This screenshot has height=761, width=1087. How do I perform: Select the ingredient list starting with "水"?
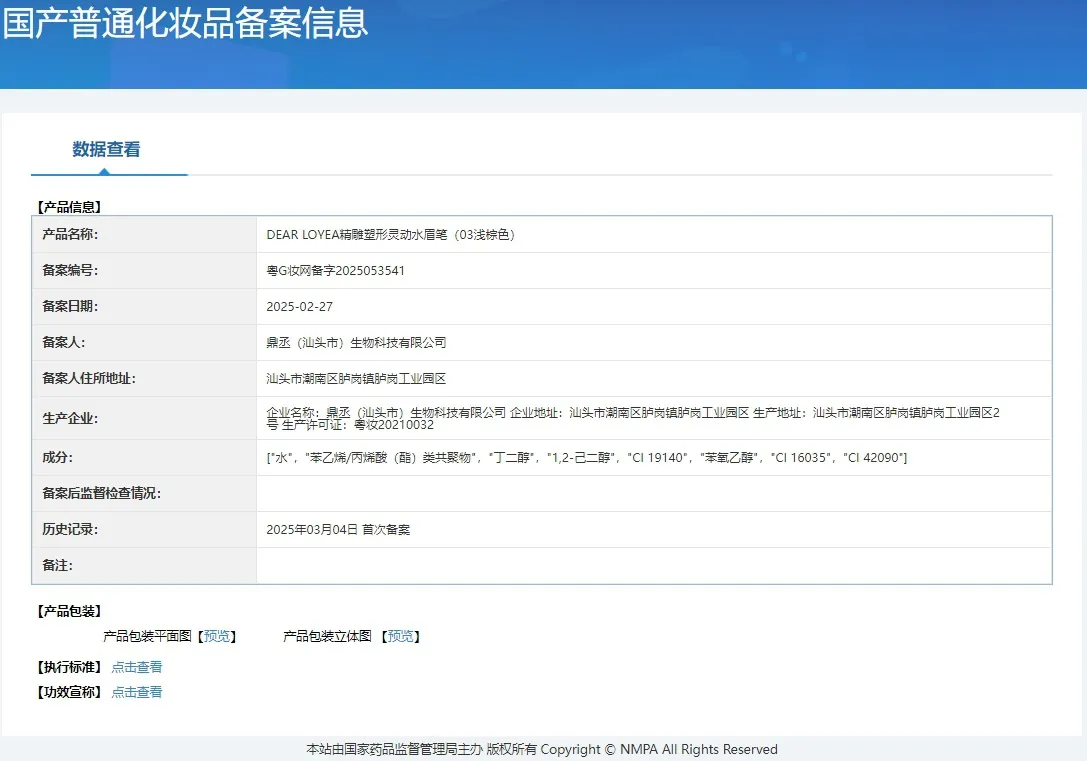[586, 457]
